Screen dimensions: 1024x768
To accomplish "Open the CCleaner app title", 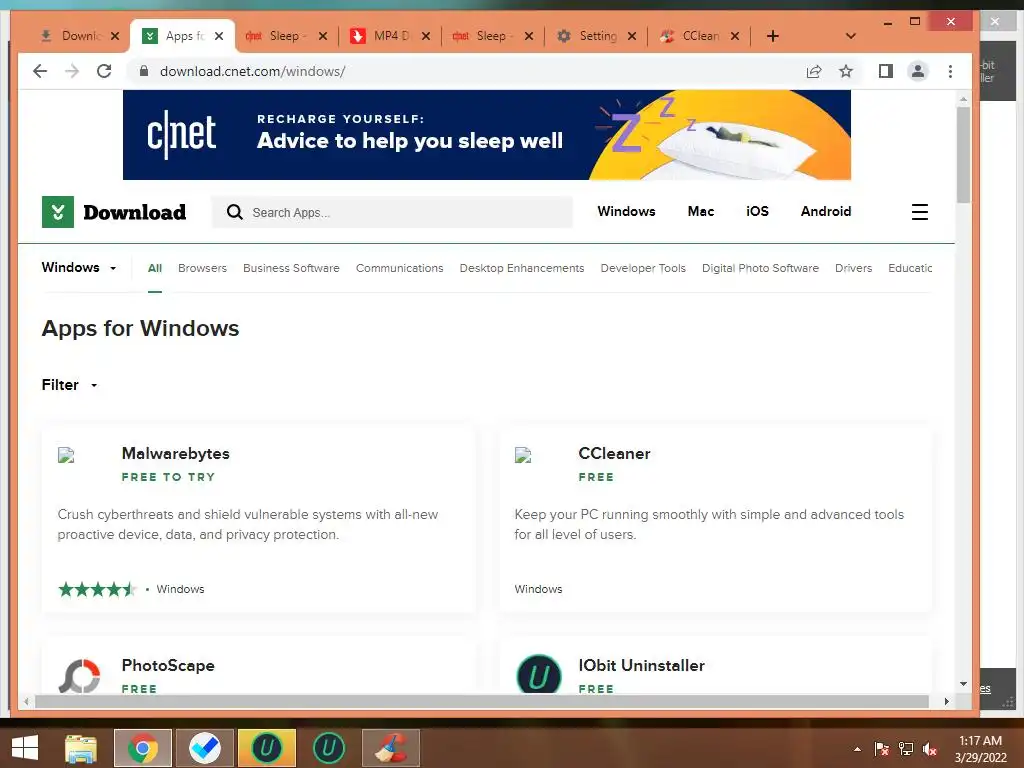I will (x=615, y=453).
